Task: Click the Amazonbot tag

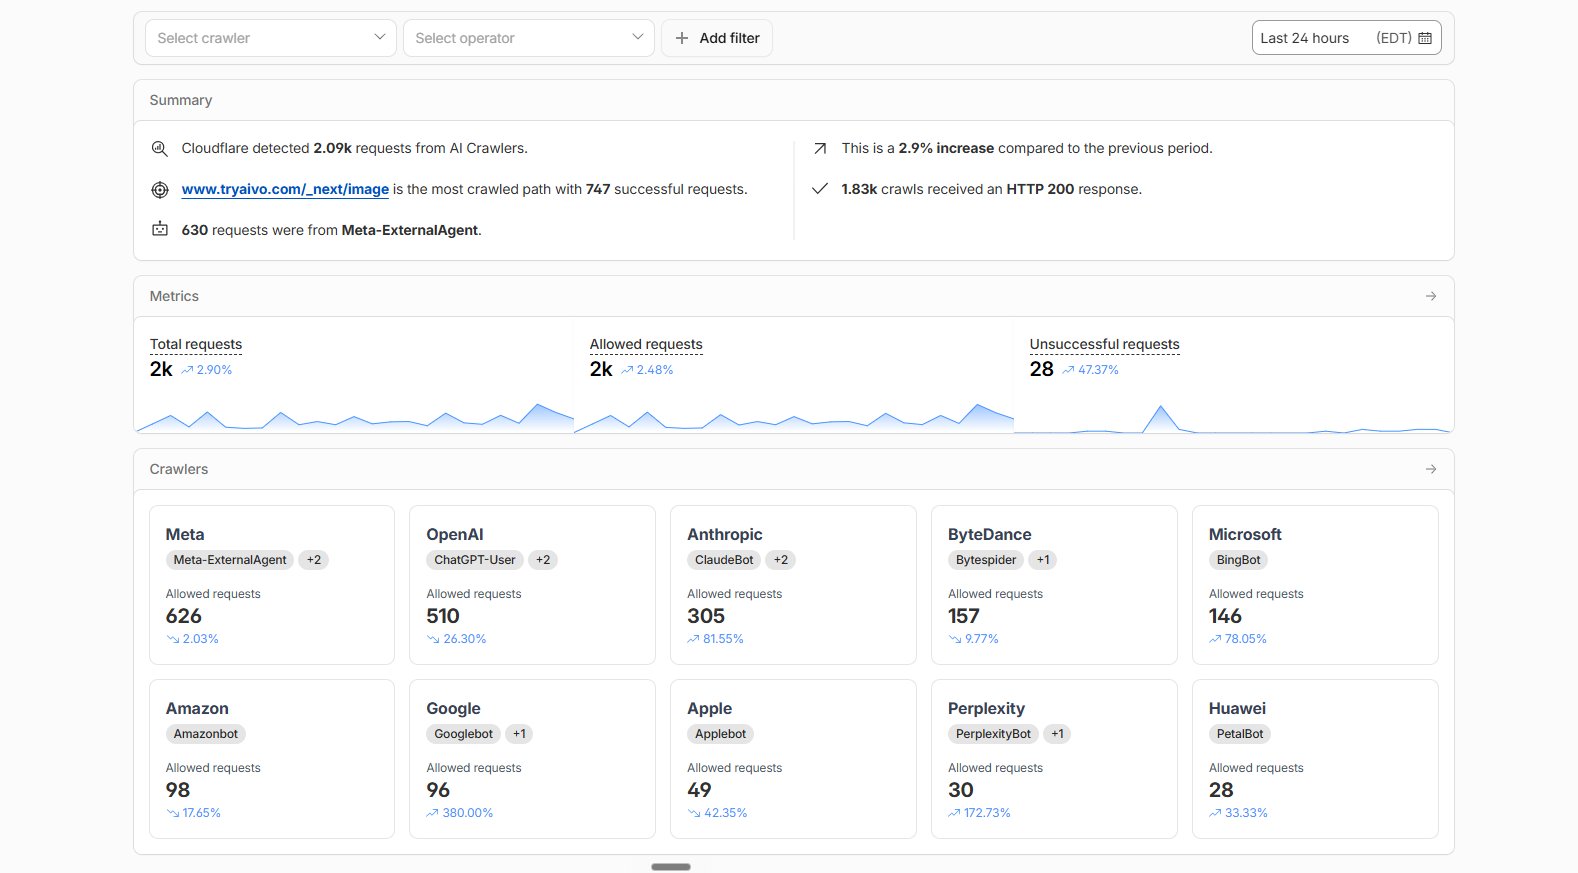Action: [x=206, y=734]
